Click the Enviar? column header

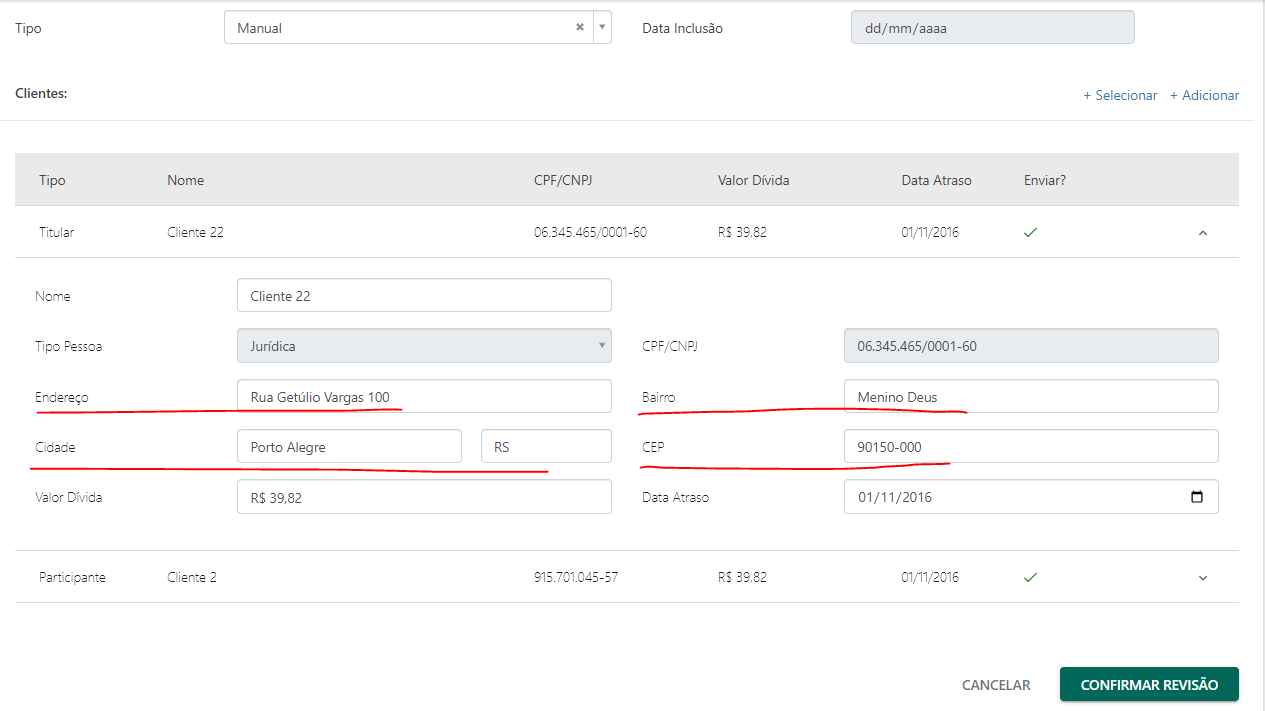pos(1045,181)
